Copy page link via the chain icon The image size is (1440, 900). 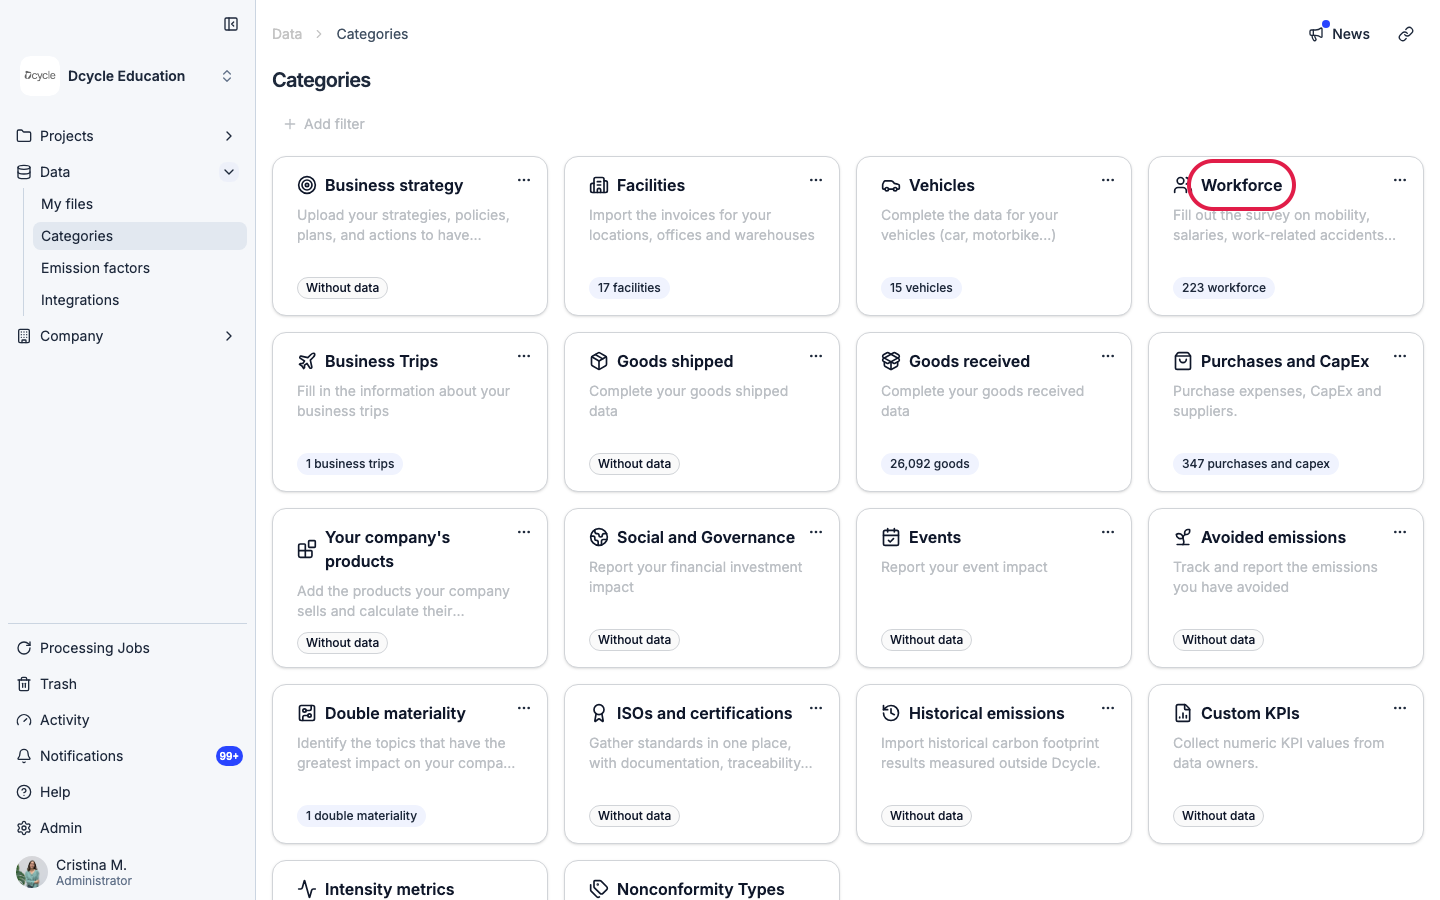[1406, 34]
